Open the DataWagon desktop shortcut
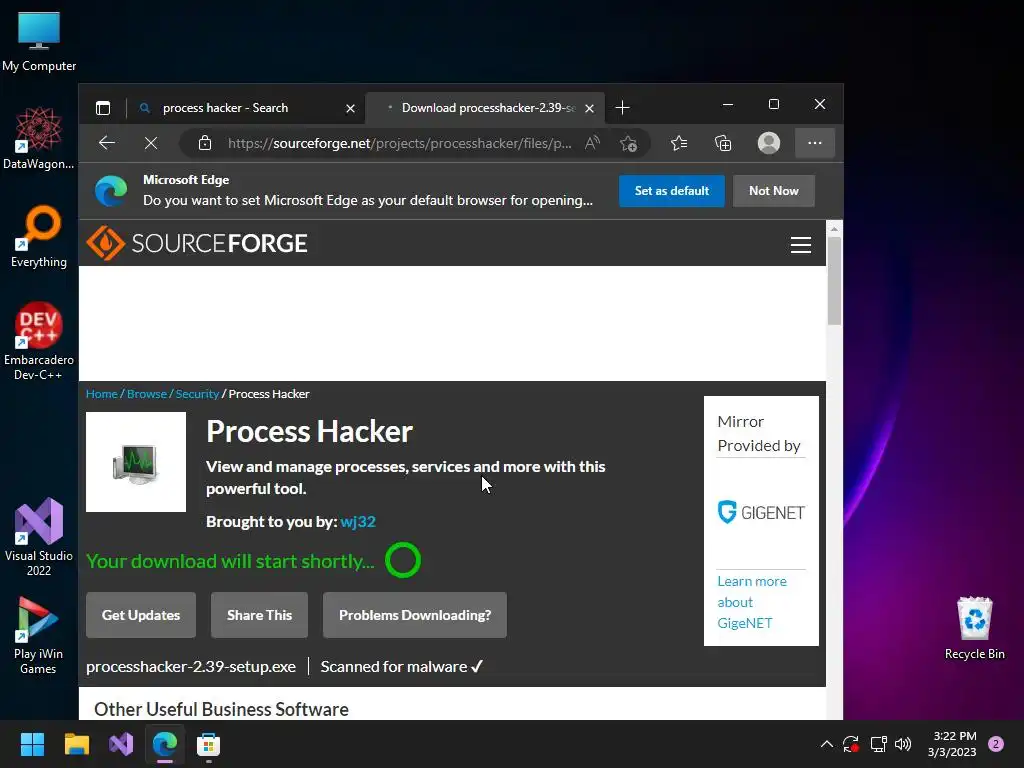This screenshot has height=768, width=1024. pyautogui.click(x=39, y=138)
